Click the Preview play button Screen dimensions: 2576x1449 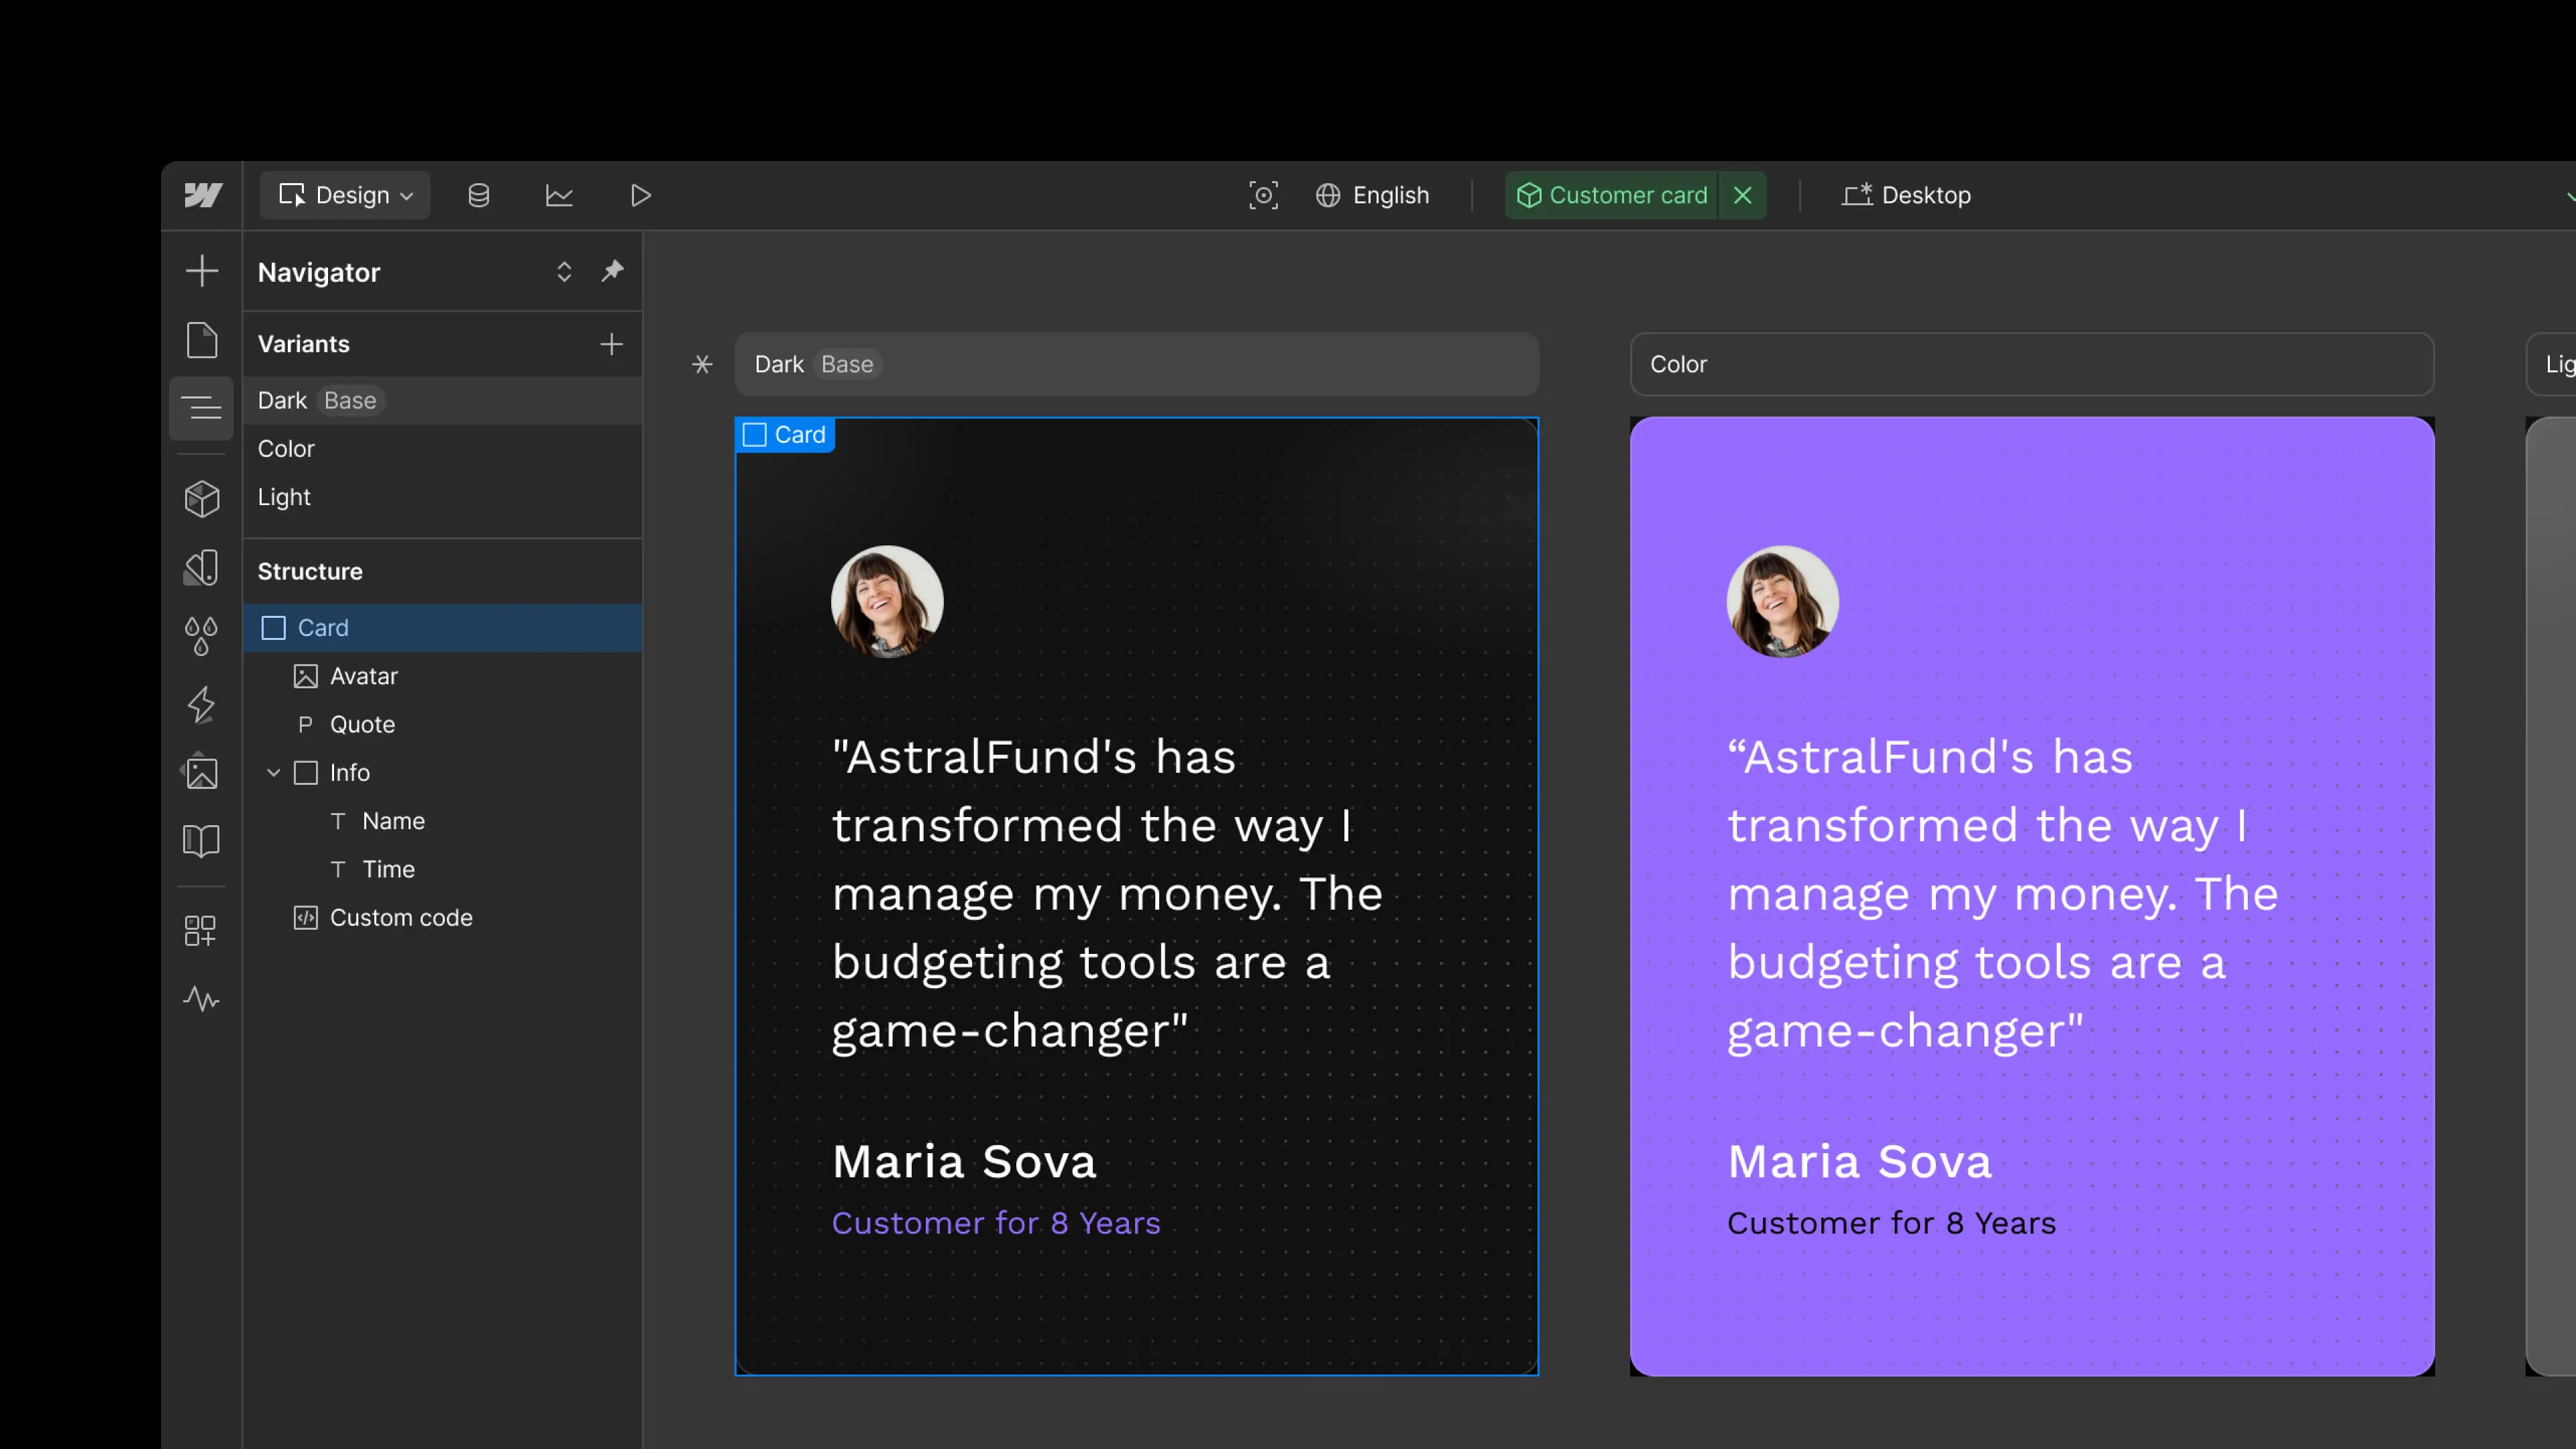coord(641,195)
